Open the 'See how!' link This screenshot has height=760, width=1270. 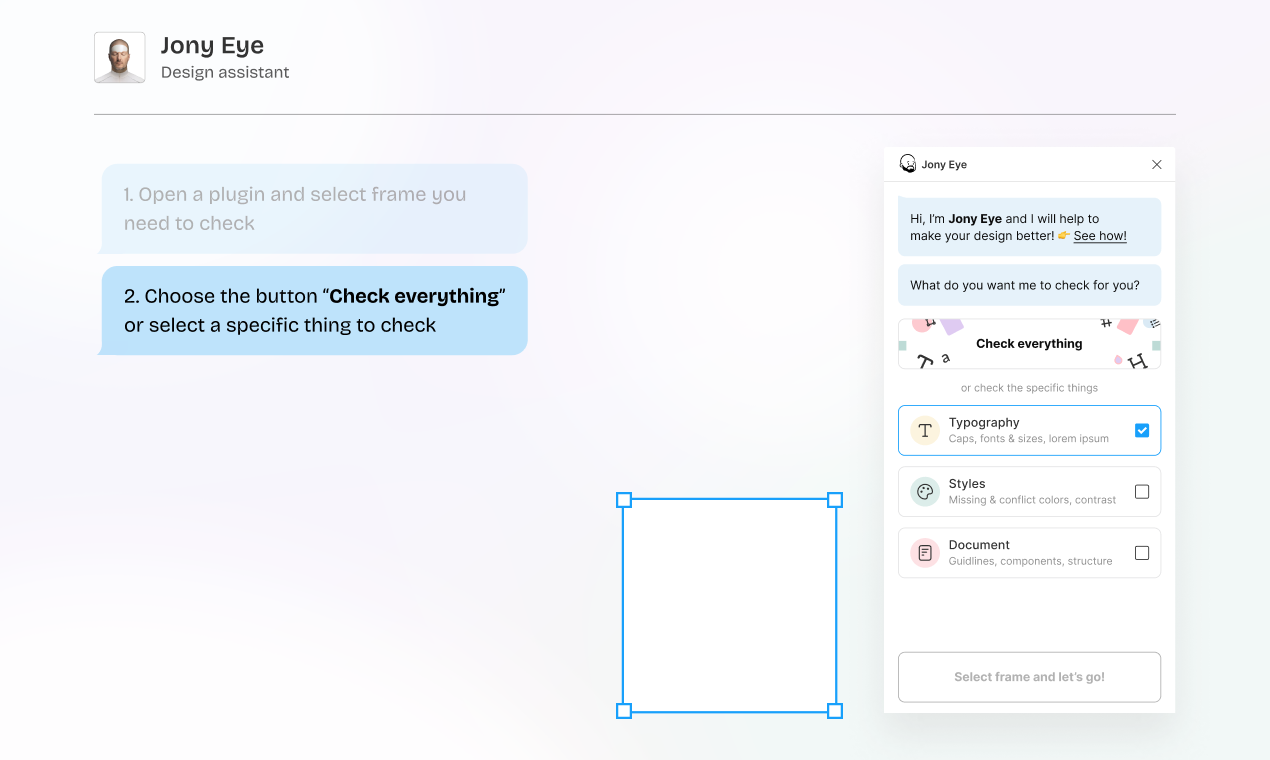click(x=1100, y=236)
